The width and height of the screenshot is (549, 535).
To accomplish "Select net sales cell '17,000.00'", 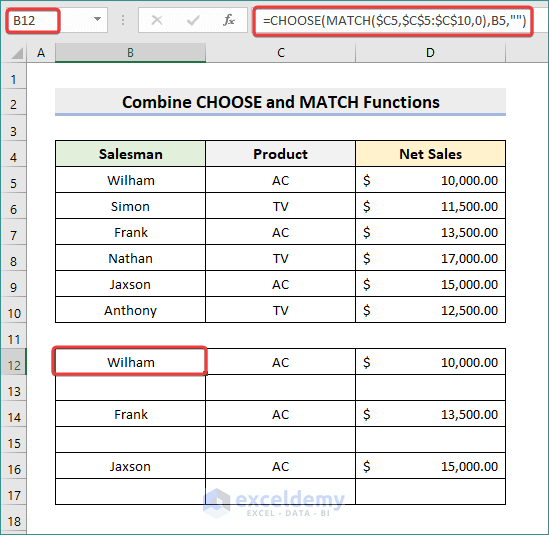I will pyautogui.click(x=430, y=258).
